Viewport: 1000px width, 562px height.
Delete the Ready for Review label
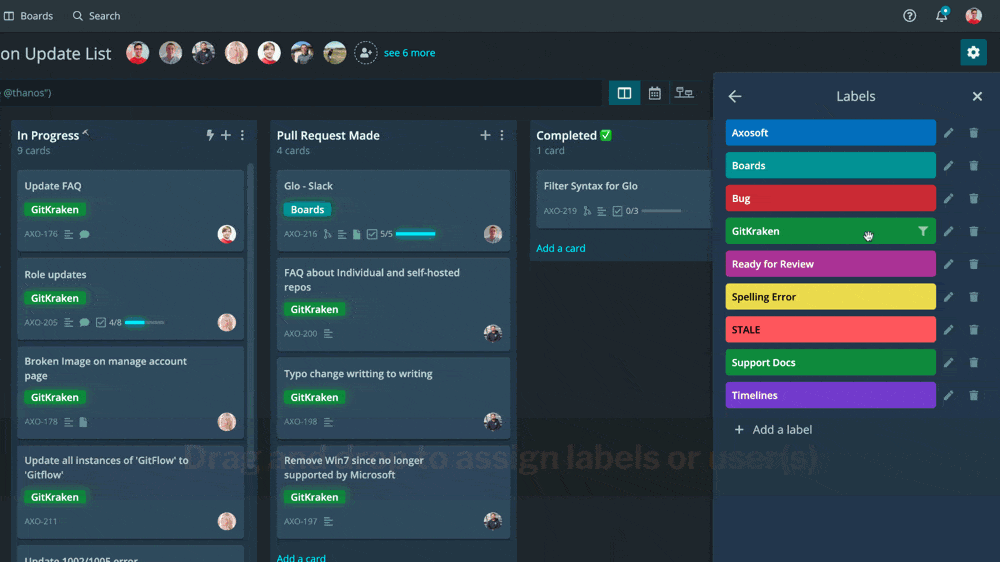coord(974,264)
